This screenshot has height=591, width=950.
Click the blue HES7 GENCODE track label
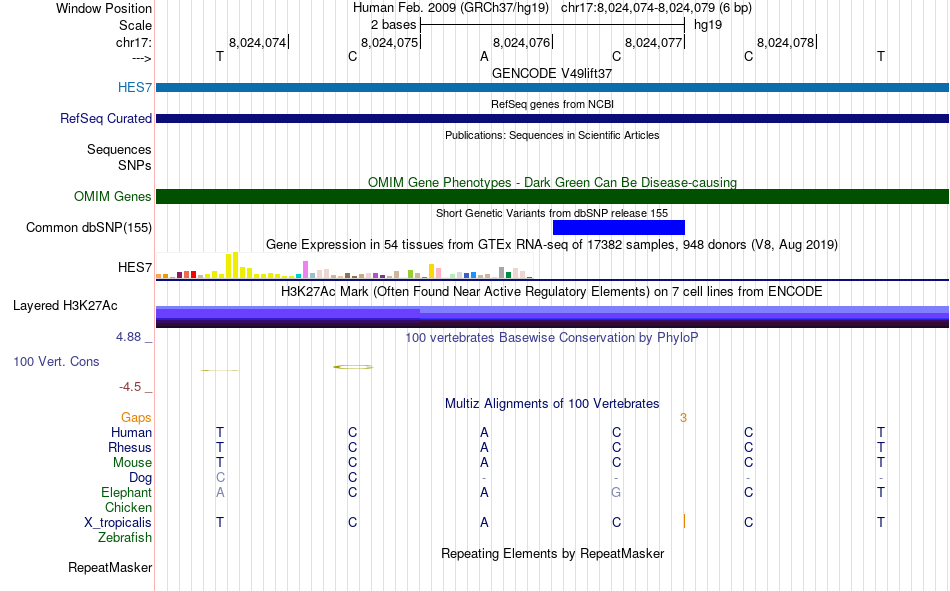[x=135, y=87]
